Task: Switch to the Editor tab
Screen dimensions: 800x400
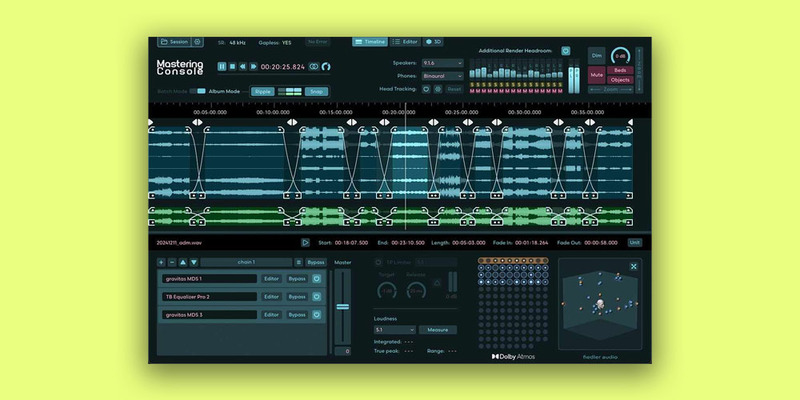Action: pos(405,42)
